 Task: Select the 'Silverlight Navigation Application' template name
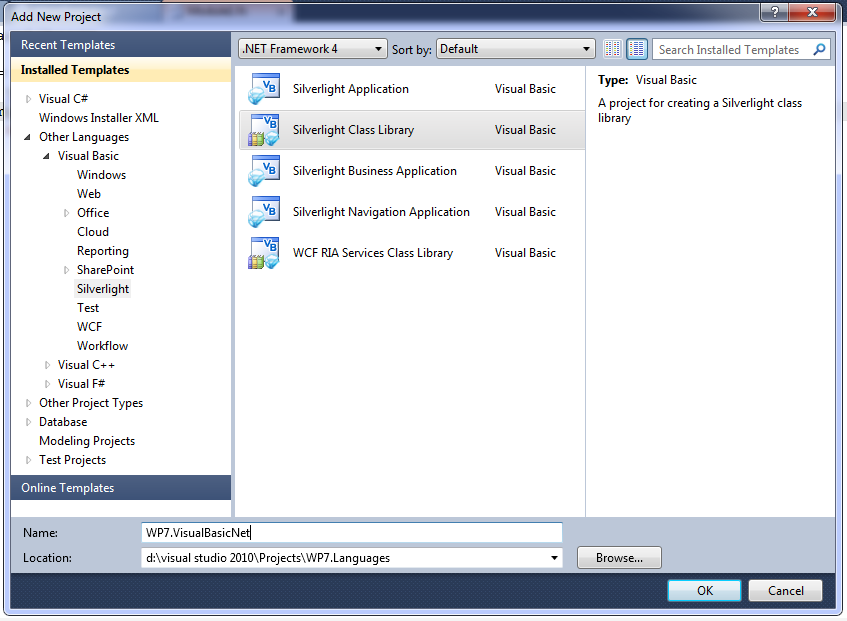pyautogui.click(x=381, y=212)
